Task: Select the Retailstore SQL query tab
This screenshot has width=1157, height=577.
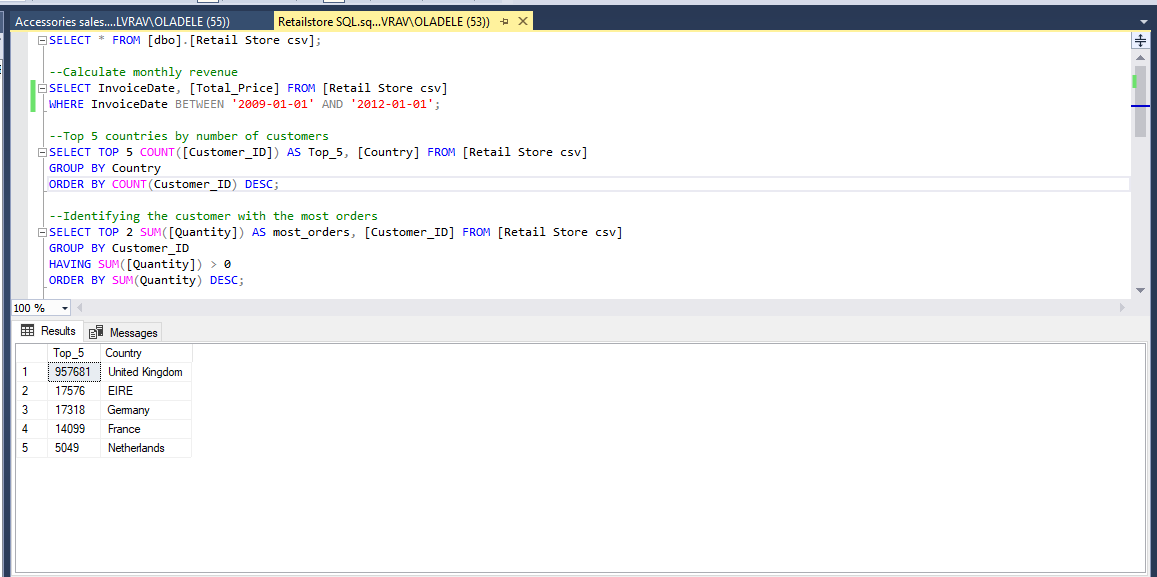Action: (x=384, y=22)
